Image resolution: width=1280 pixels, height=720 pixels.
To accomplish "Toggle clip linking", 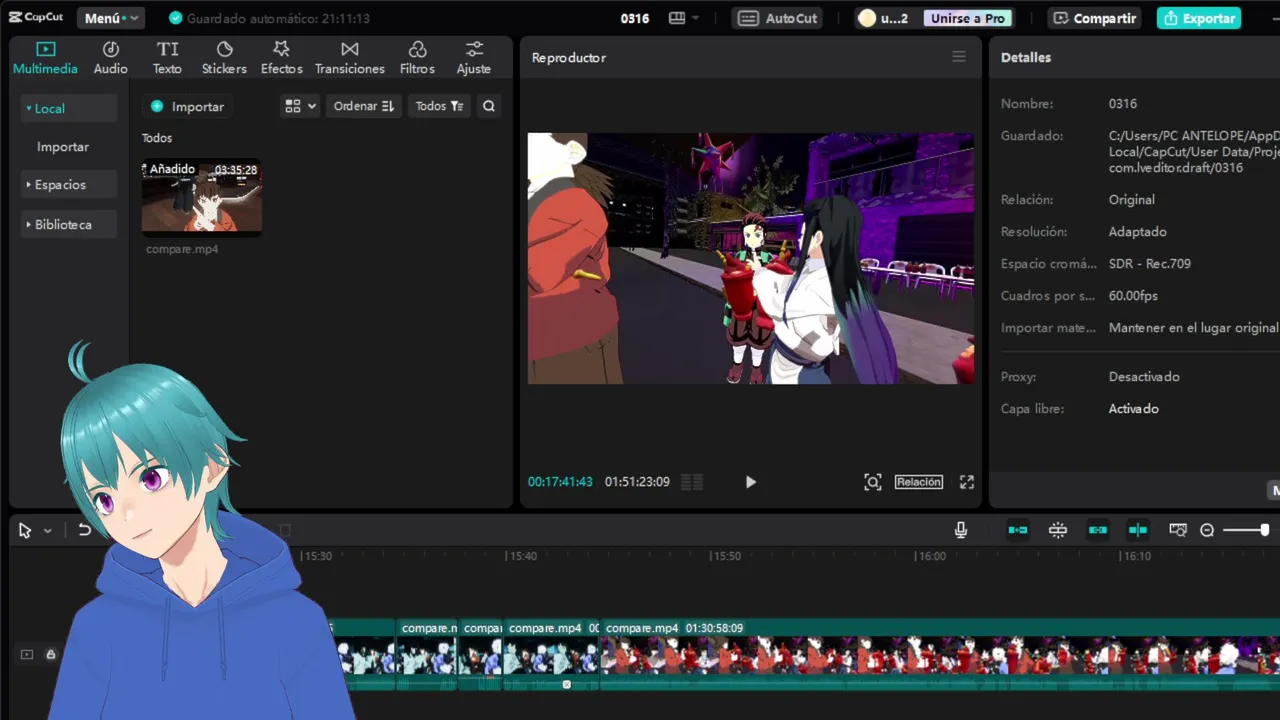I will 1098,530.
